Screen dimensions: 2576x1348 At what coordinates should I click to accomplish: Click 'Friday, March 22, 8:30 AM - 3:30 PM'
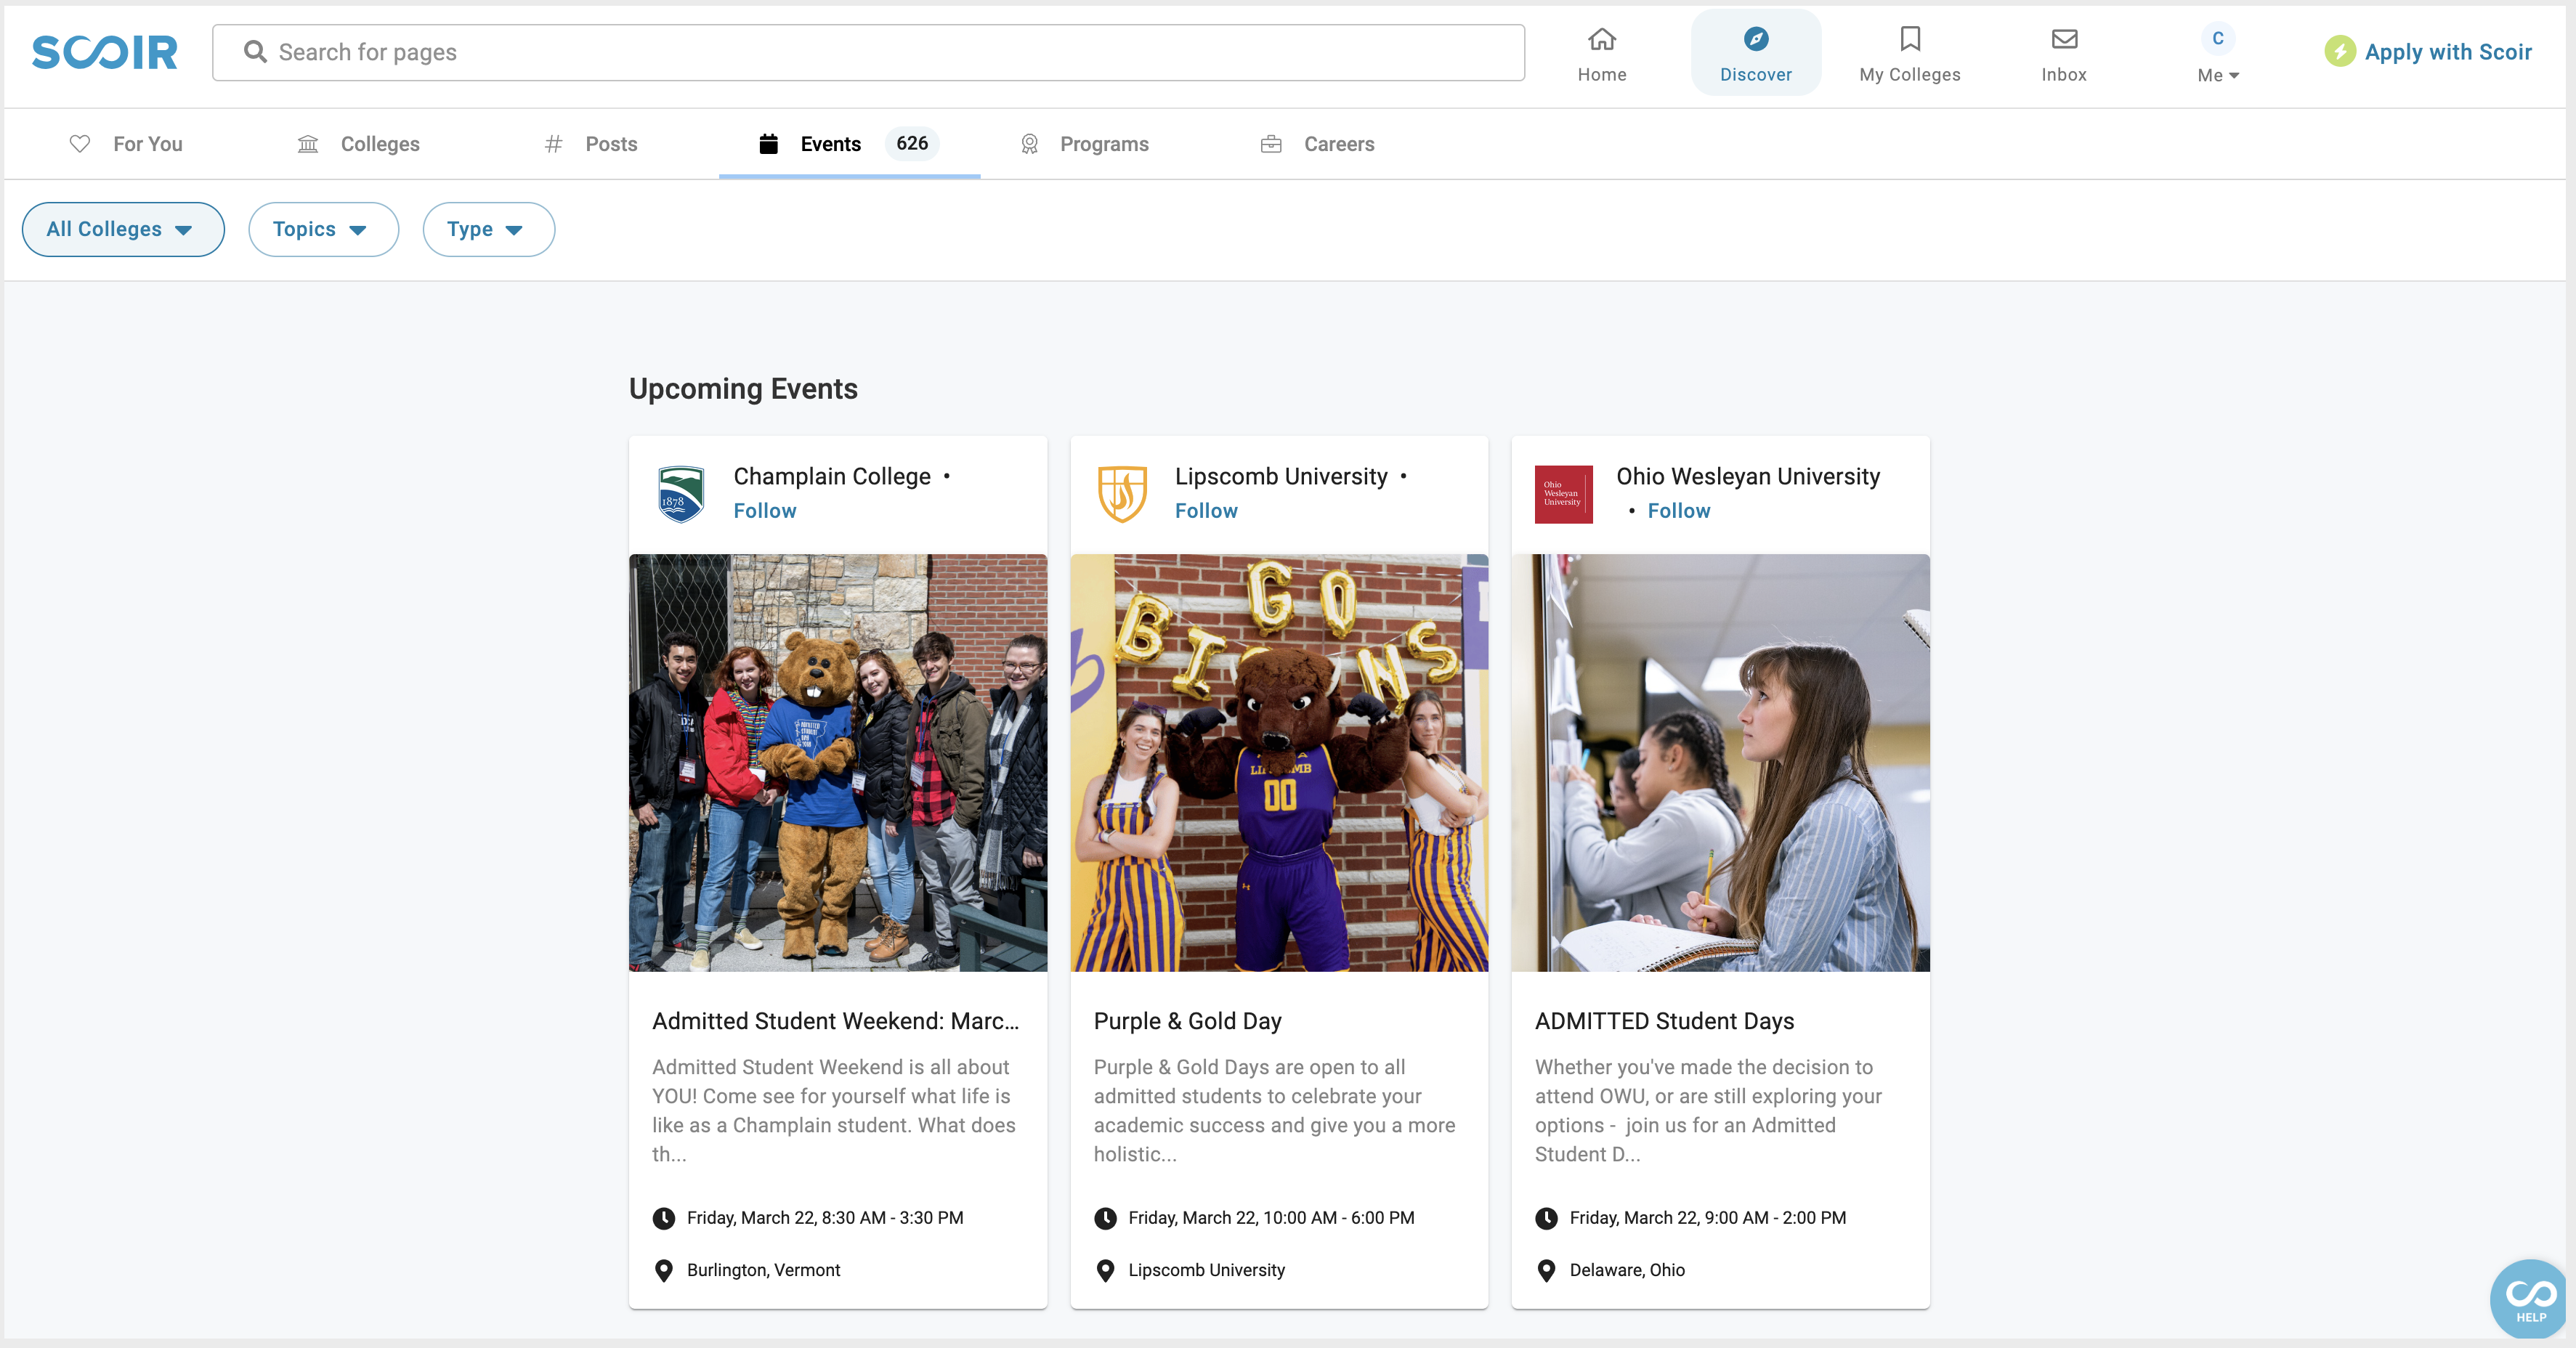pyautogui.click(x=825, y=1218)
